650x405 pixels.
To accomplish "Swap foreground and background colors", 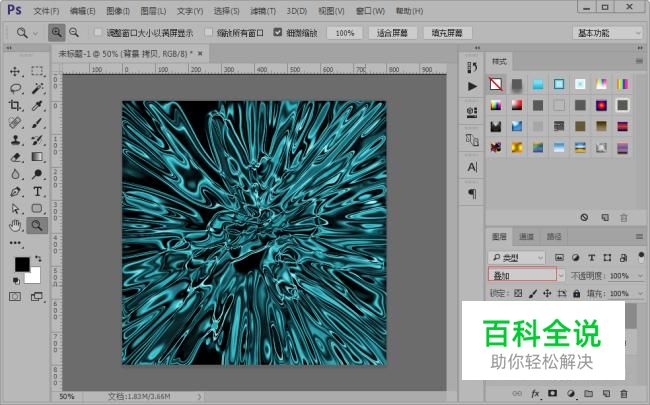I will 38,259.
